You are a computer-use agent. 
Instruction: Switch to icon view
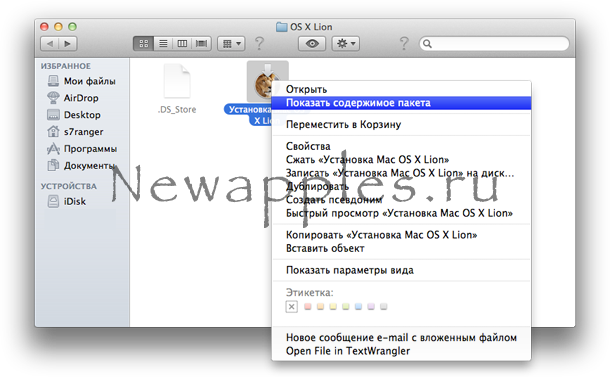[x=144, y=44]
